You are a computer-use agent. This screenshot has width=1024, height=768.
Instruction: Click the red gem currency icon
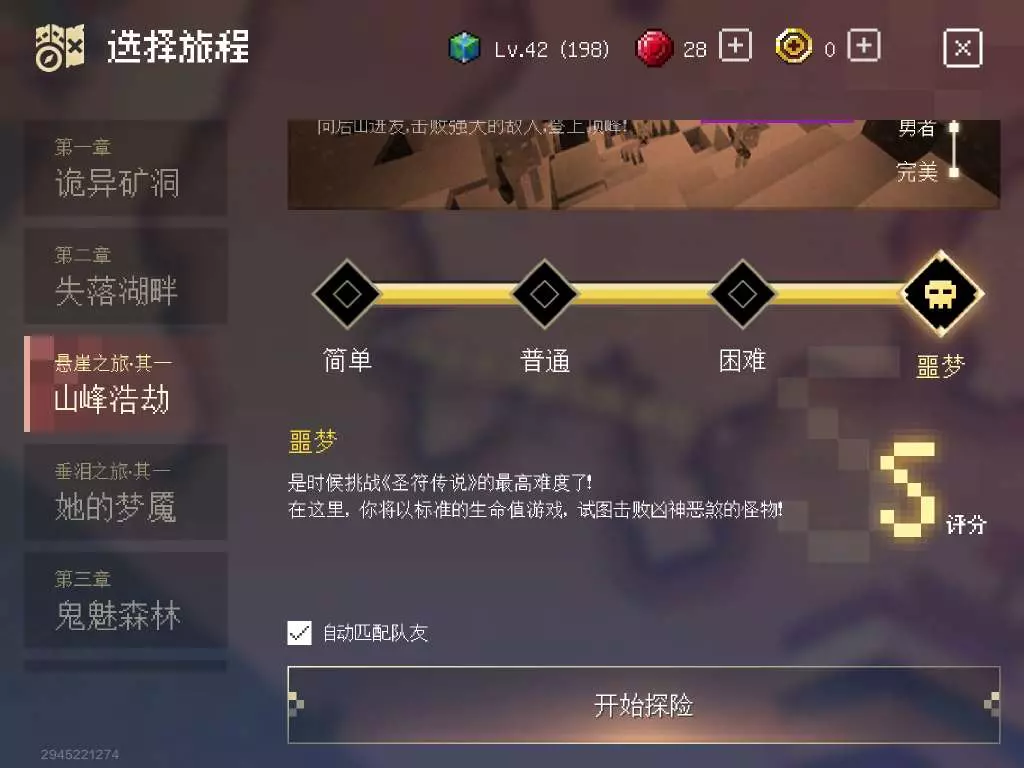[x=654, y=48]
